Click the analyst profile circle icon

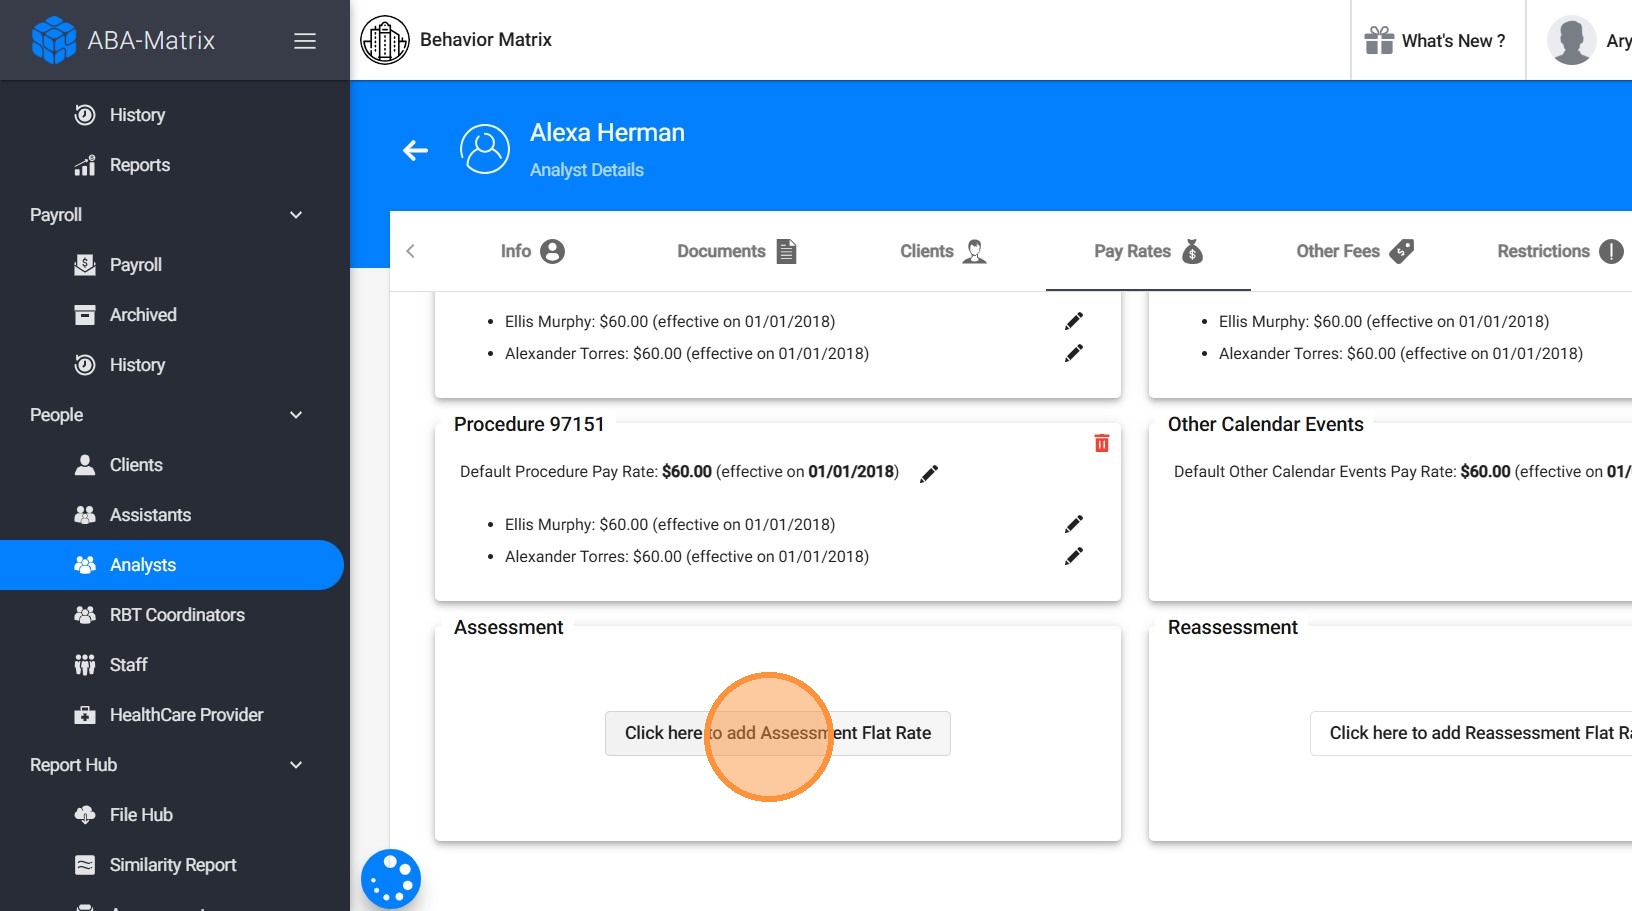tap(485, 149)
